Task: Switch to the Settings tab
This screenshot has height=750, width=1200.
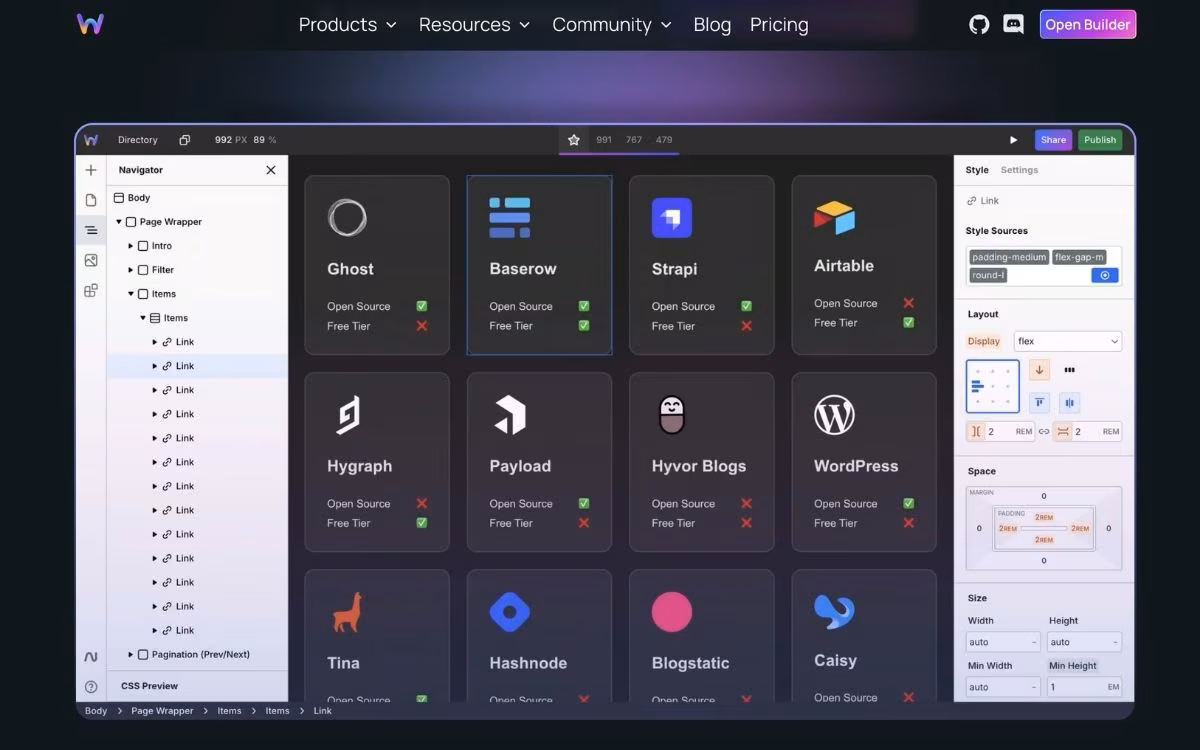Action: point(1019,170)
